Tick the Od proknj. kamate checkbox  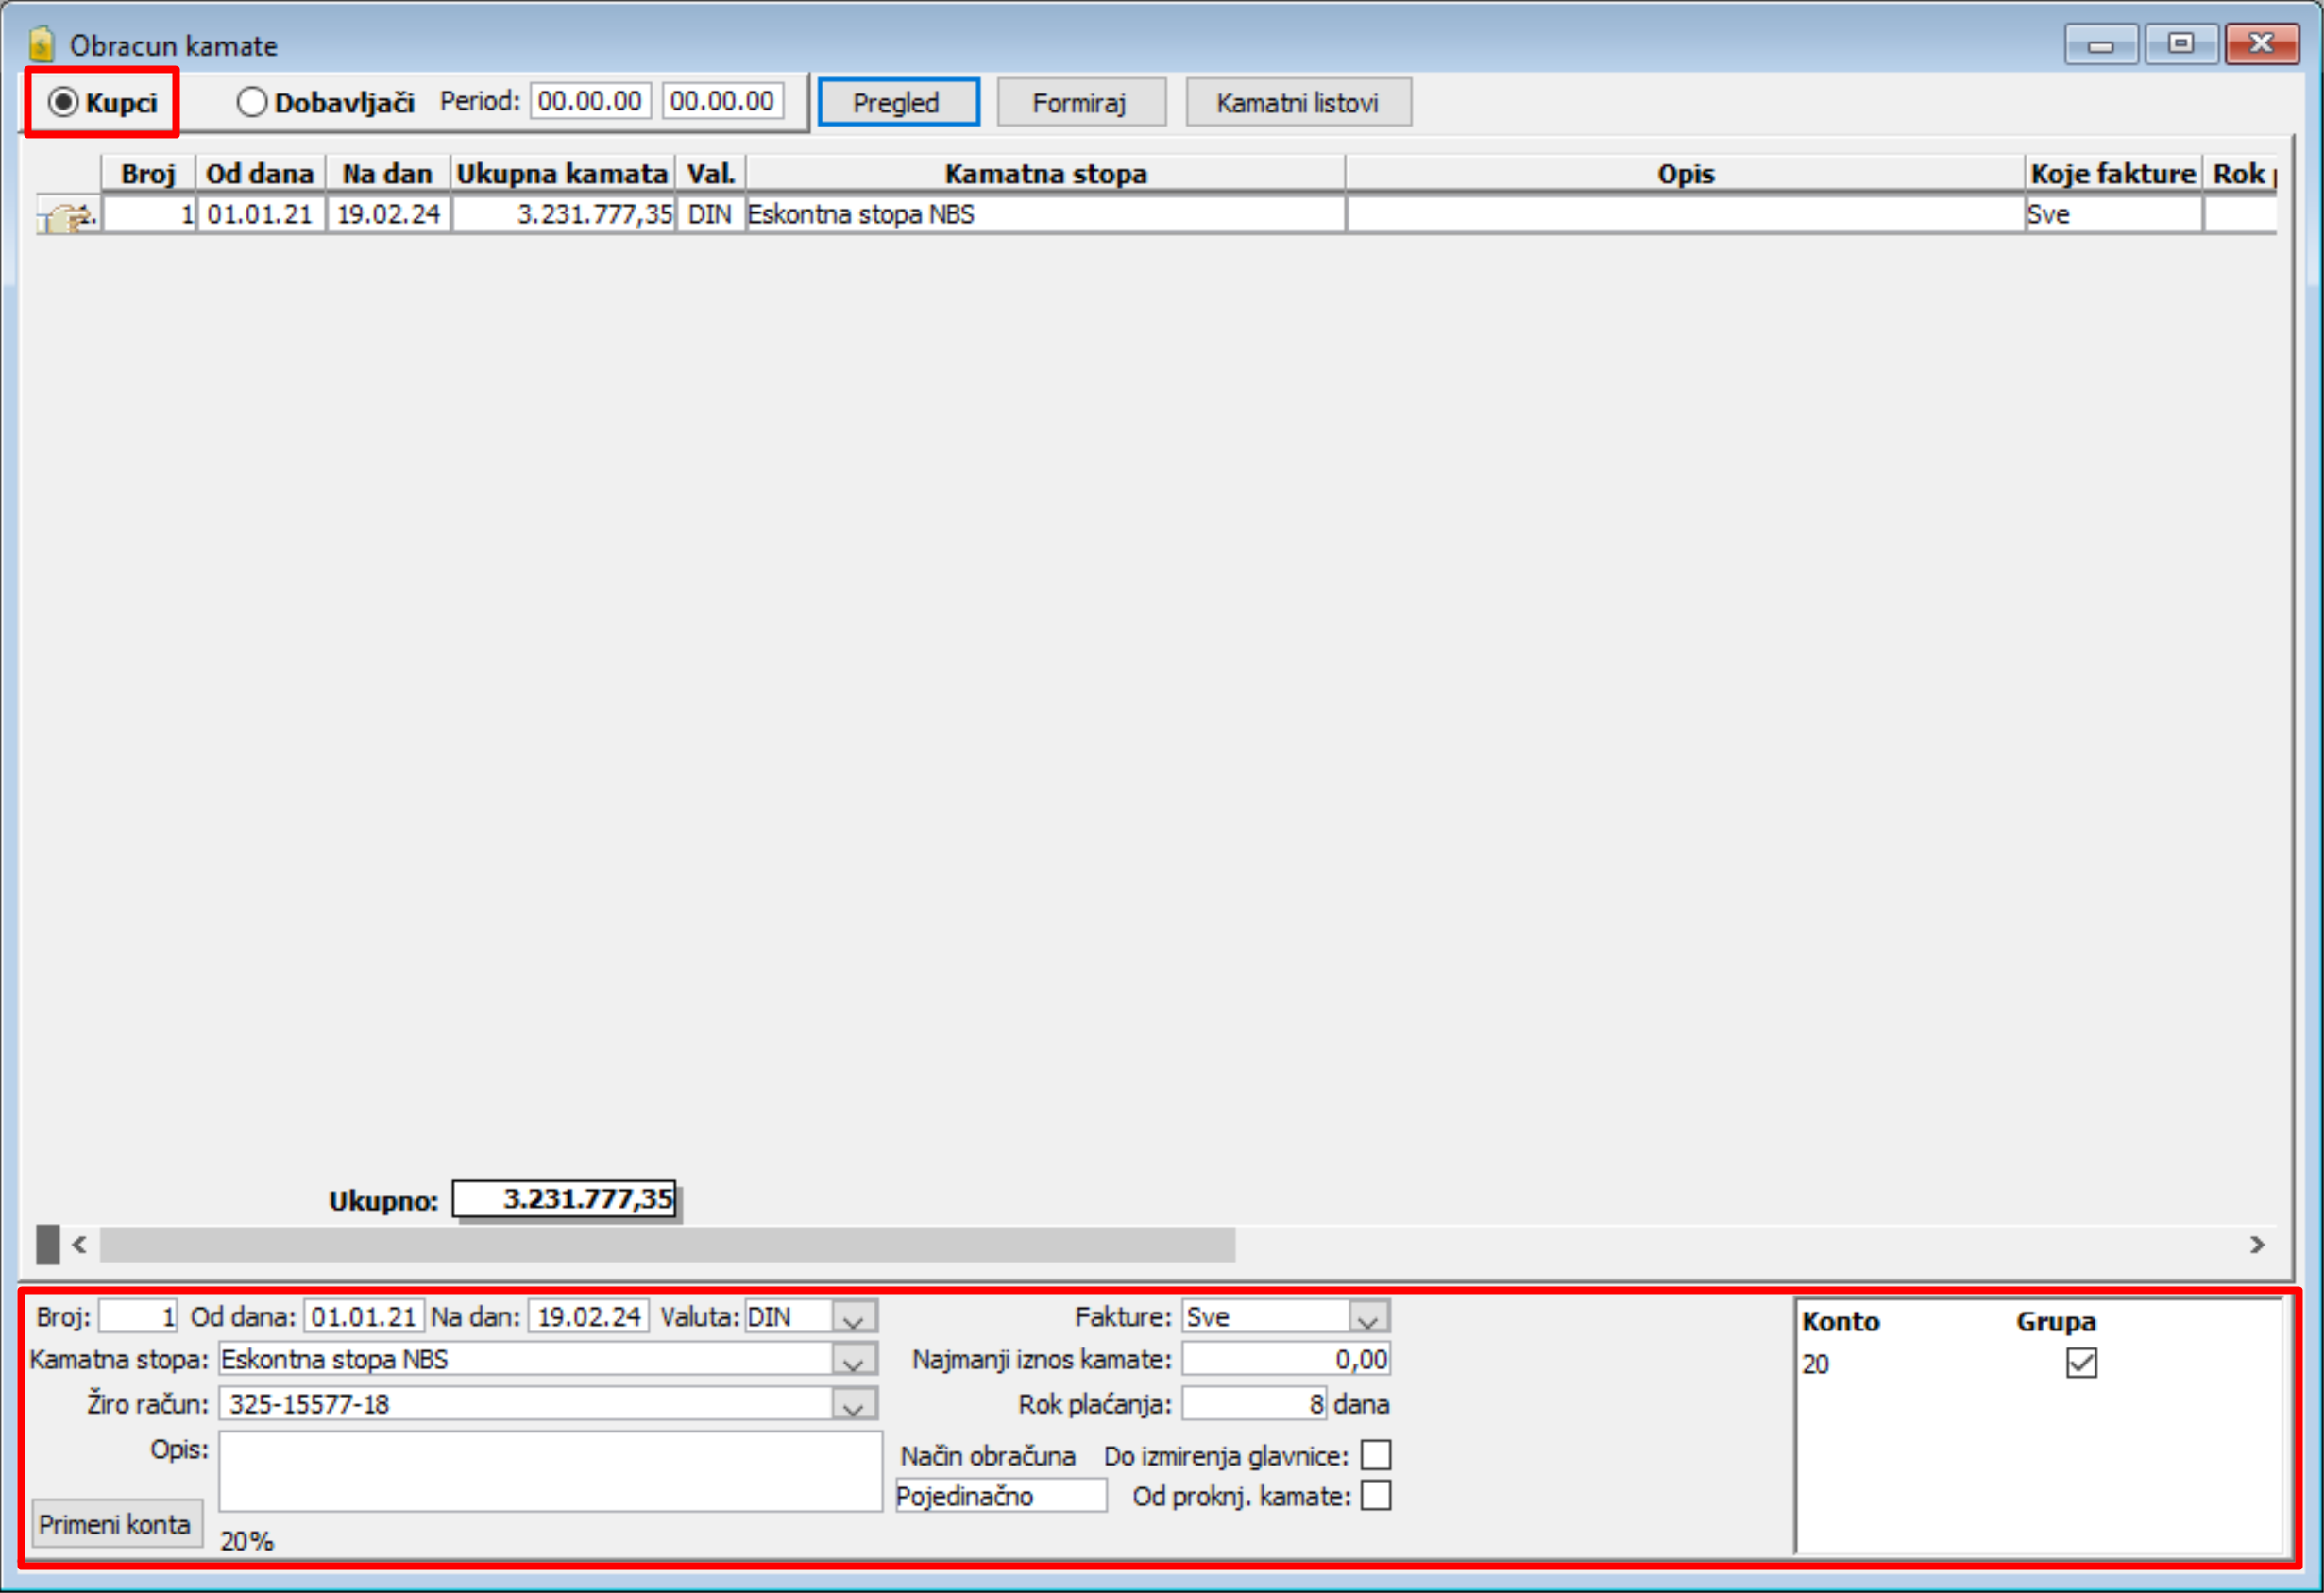[x=1376, y=1496]
